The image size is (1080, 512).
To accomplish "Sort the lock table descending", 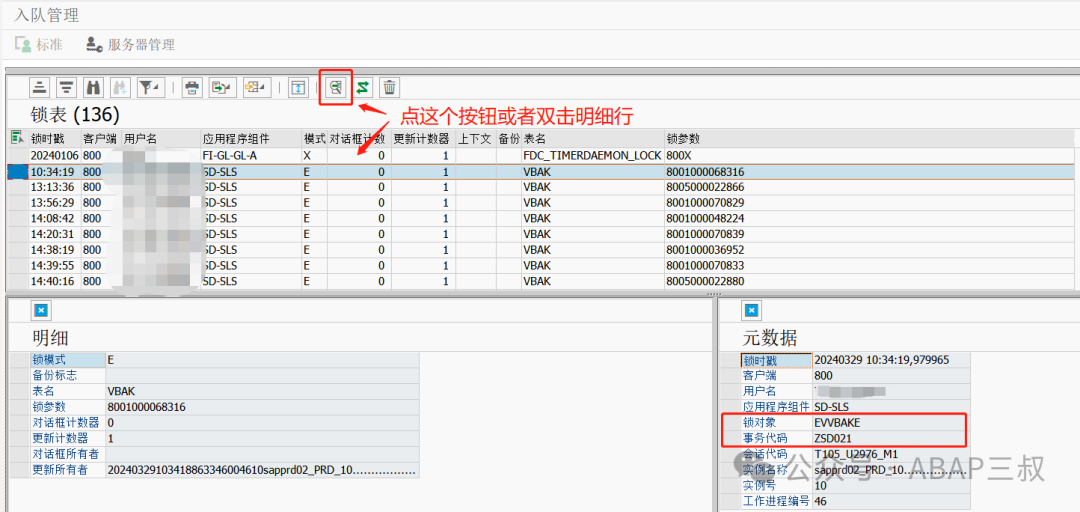I will 66,88.
